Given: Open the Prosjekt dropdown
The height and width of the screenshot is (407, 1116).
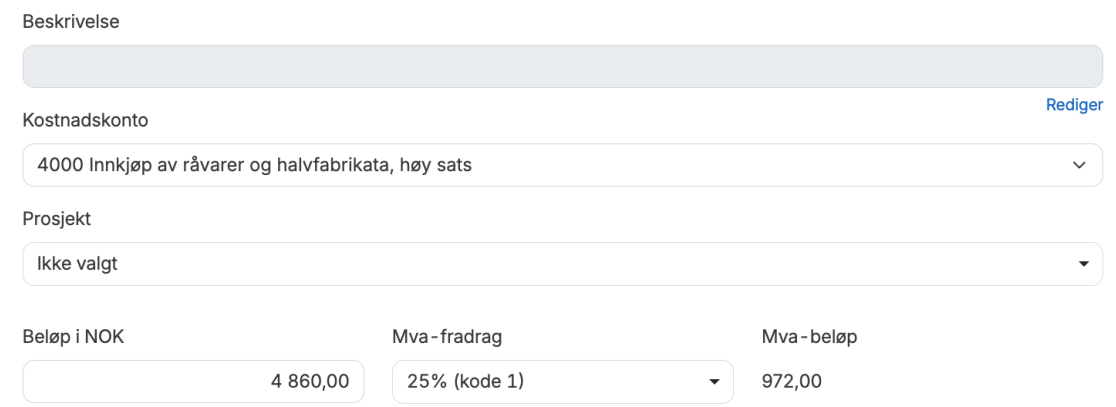Looking at the screenshot, I should [x=562, y=264].
